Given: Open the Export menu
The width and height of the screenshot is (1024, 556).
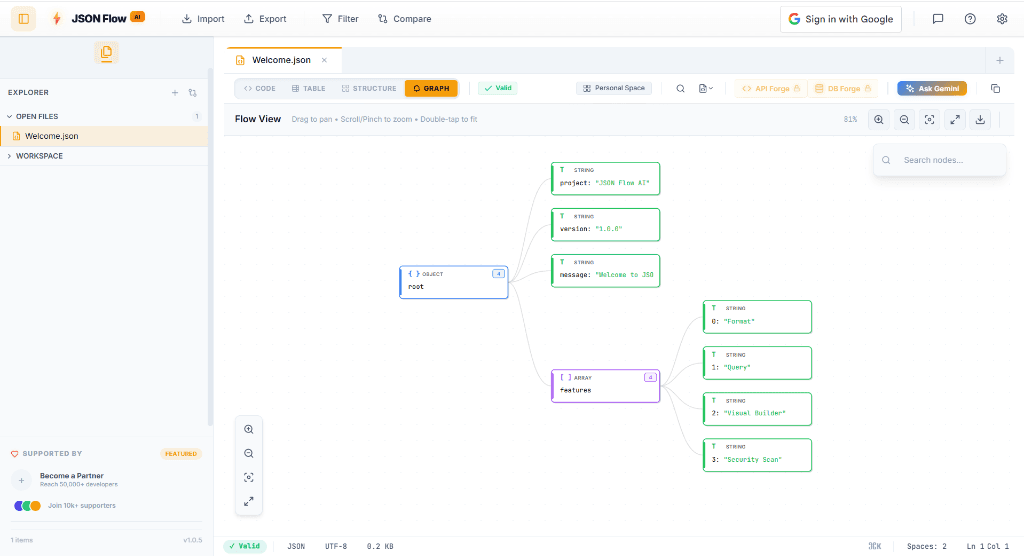Looking at the screenshot, I should point(265,19).
